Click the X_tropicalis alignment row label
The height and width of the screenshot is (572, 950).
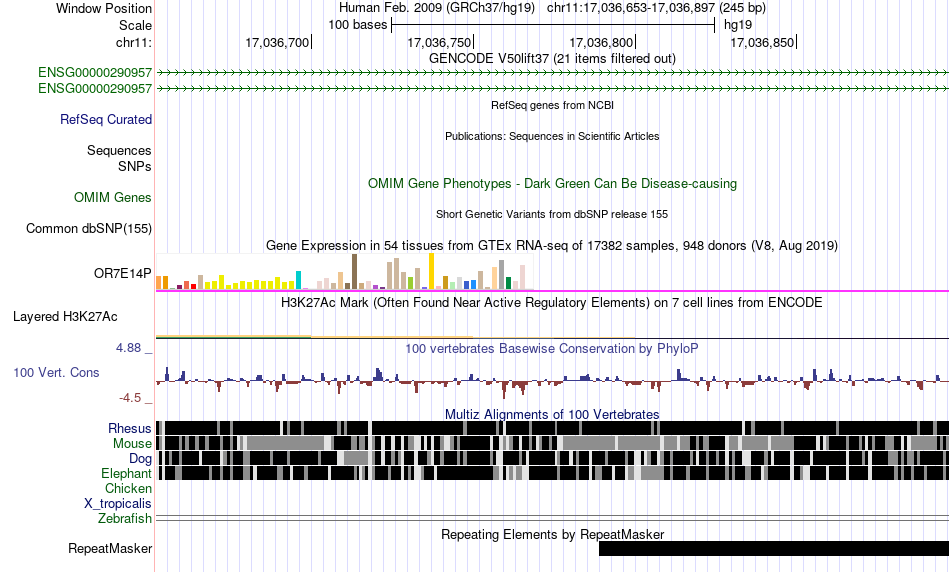(118, 504)
